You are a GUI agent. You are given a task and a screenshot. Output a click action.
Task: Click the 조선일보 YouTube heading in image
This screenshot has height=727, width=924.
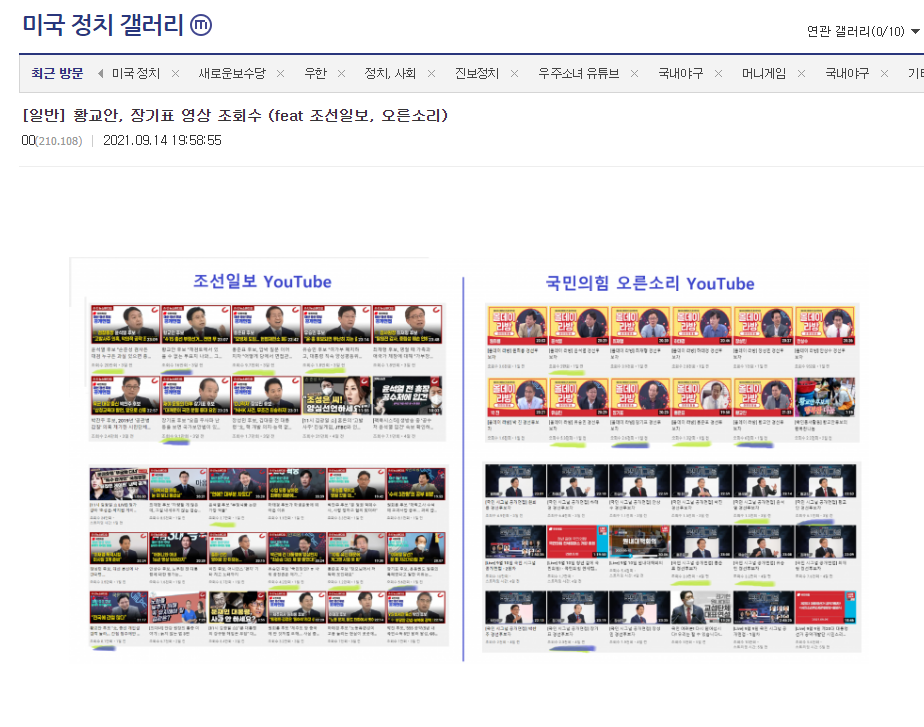coord(262,282)
